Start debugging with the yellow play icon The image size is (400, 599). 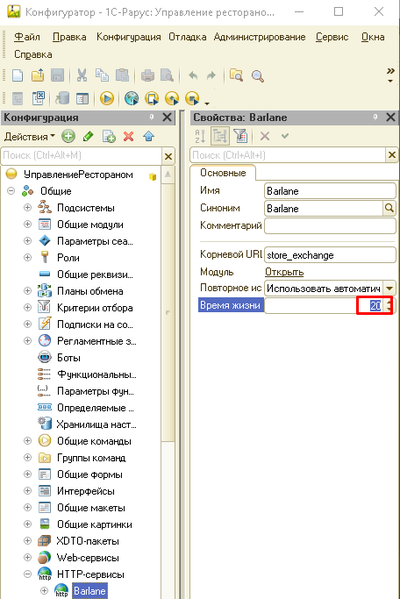[107, 99]
